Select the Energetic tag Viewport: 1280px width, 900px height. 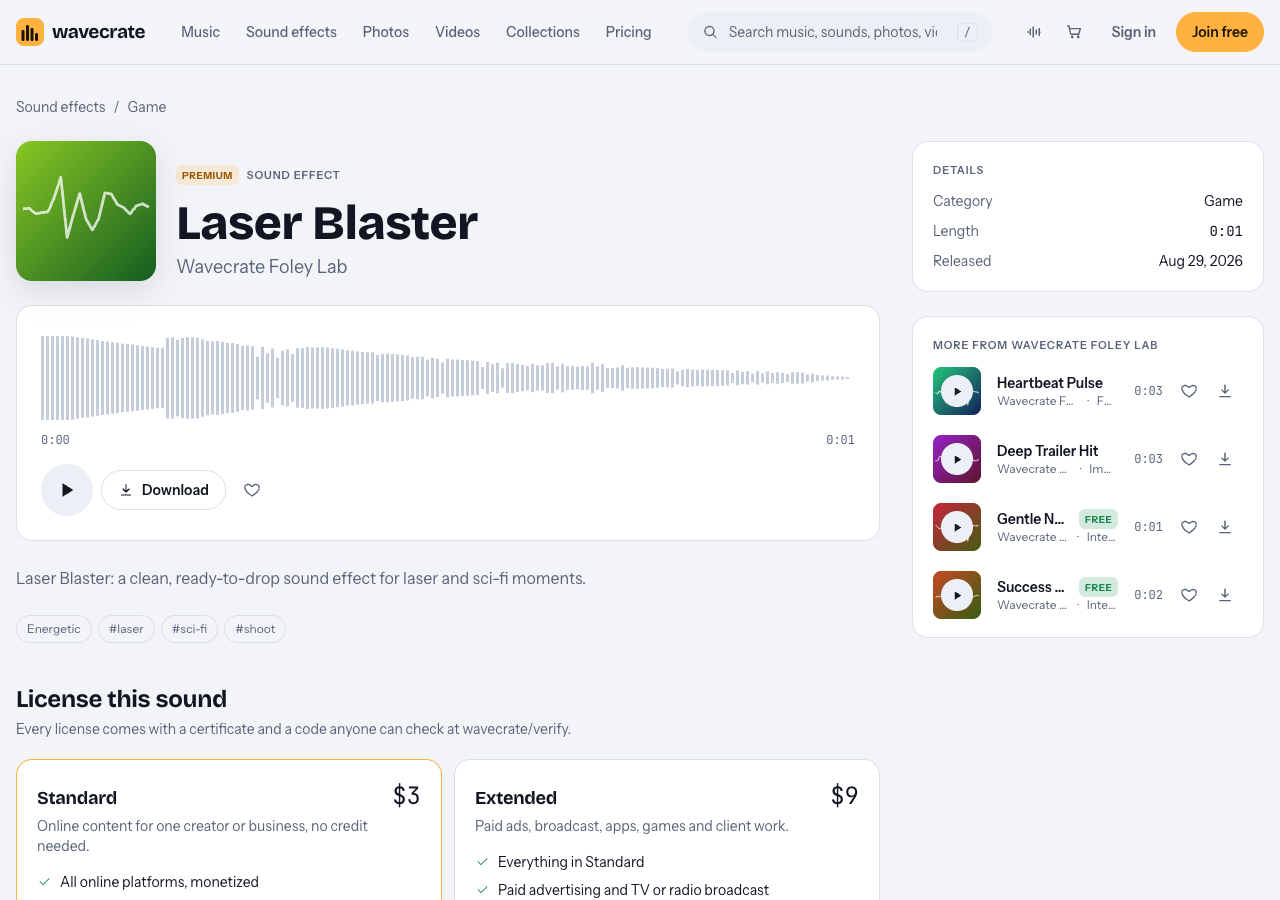pyautogui.click(x=54, y=629)
